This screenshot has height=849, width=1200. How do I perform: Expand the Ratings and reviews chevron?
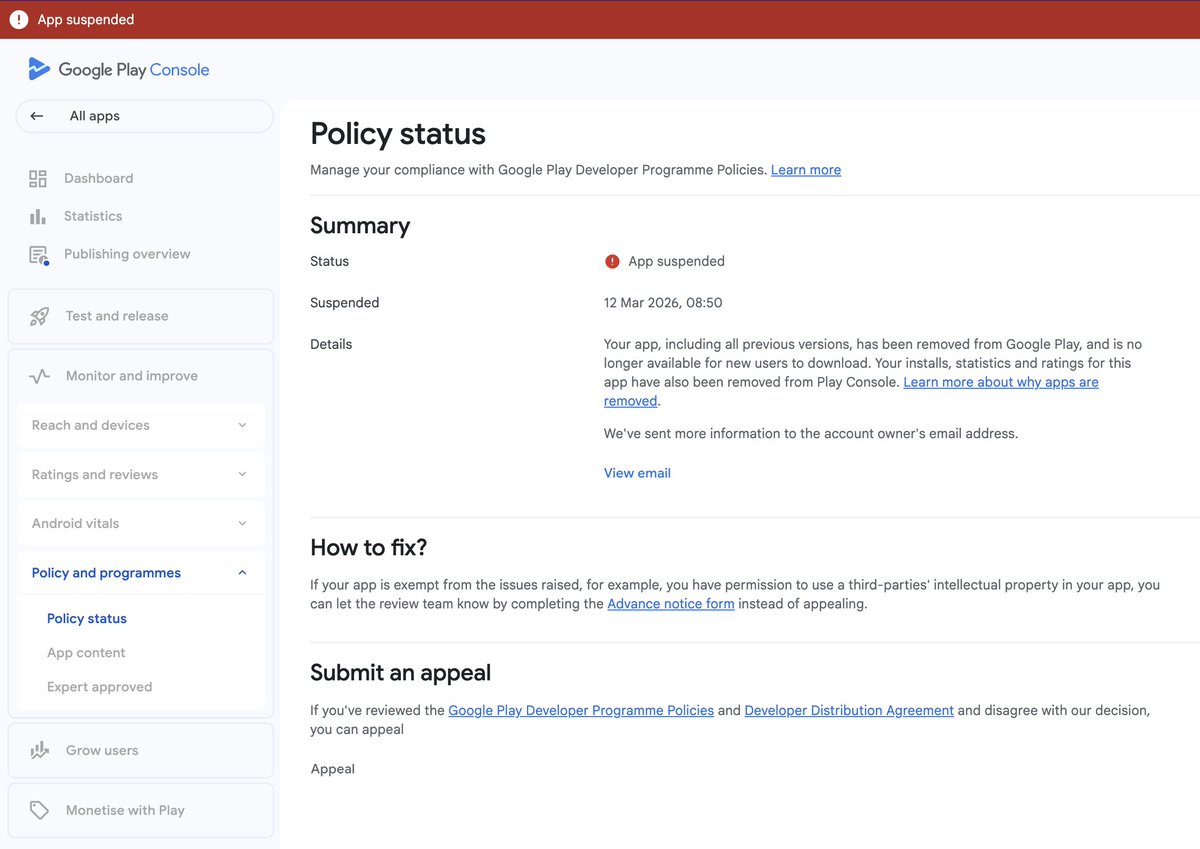tap(242, 474)
